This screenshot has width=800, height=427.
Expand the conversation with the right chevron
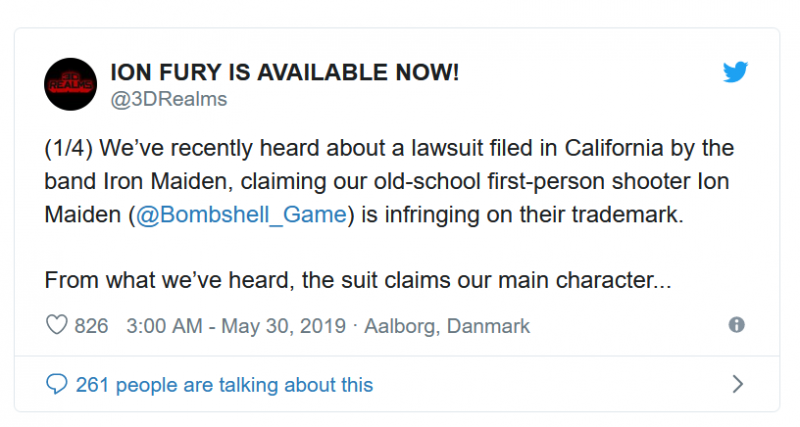[738, 384]
